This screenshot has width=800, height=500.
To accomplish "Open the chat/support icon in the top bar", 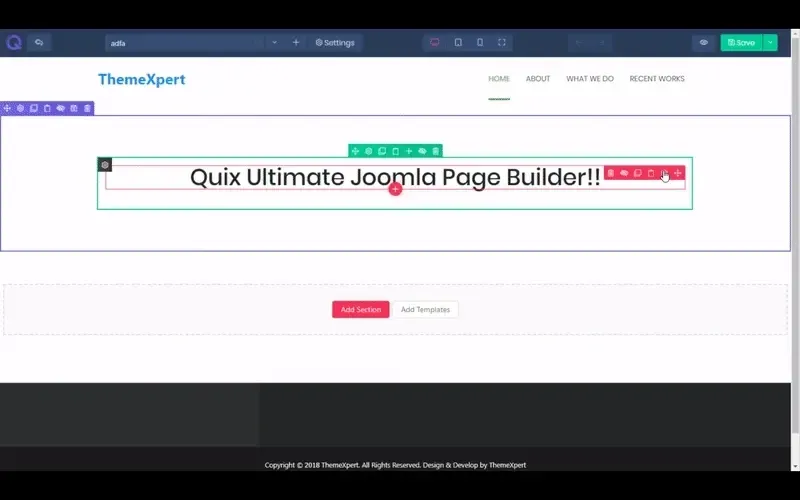I will (39, 42).
